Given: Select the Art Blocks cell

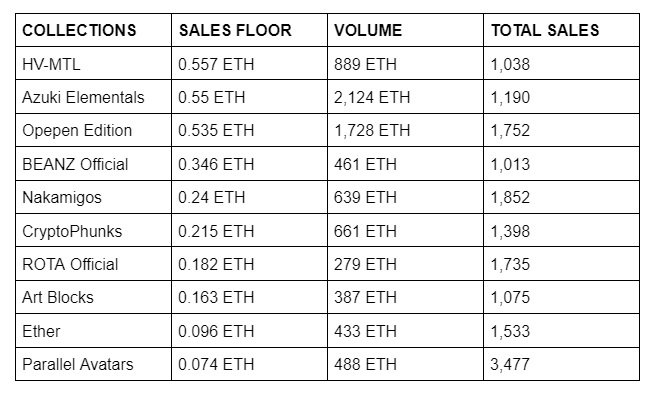Looking at the screenshot, I should 57,298.
